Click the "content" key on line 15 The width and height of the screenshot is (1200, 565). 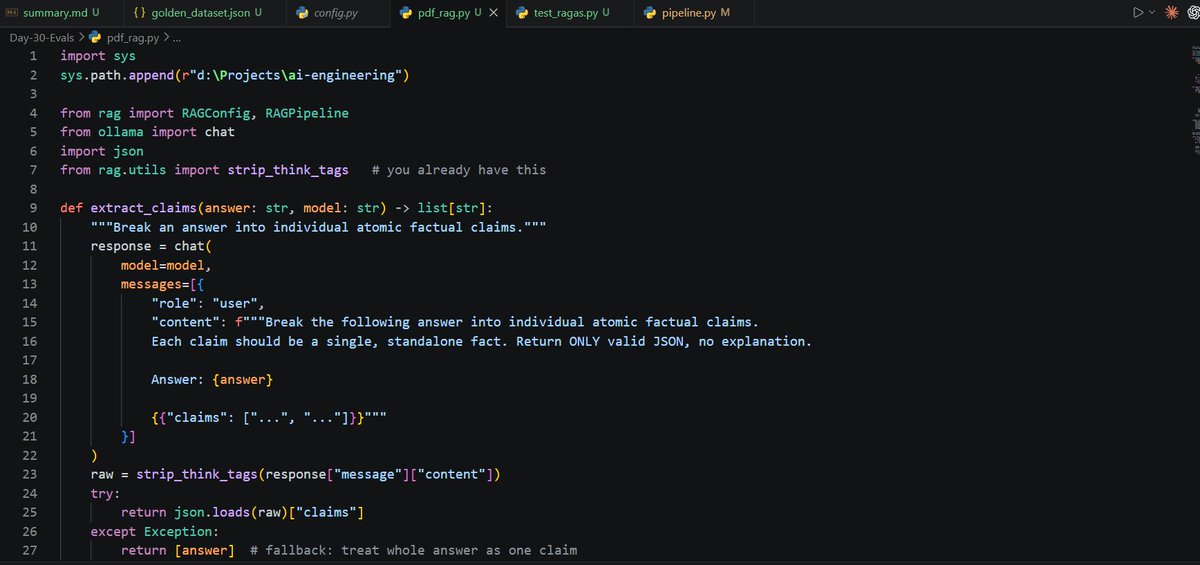point(185,322)
